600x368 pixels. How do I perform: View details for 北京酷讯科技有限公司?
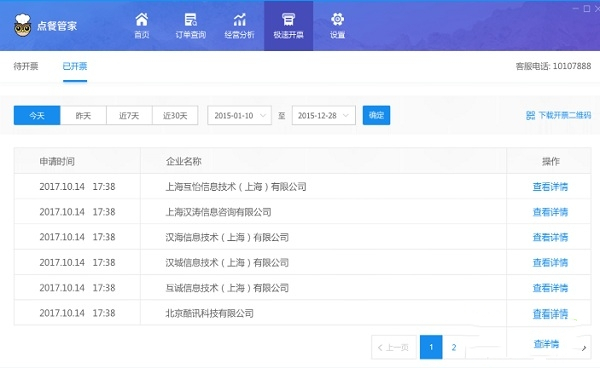550,314
